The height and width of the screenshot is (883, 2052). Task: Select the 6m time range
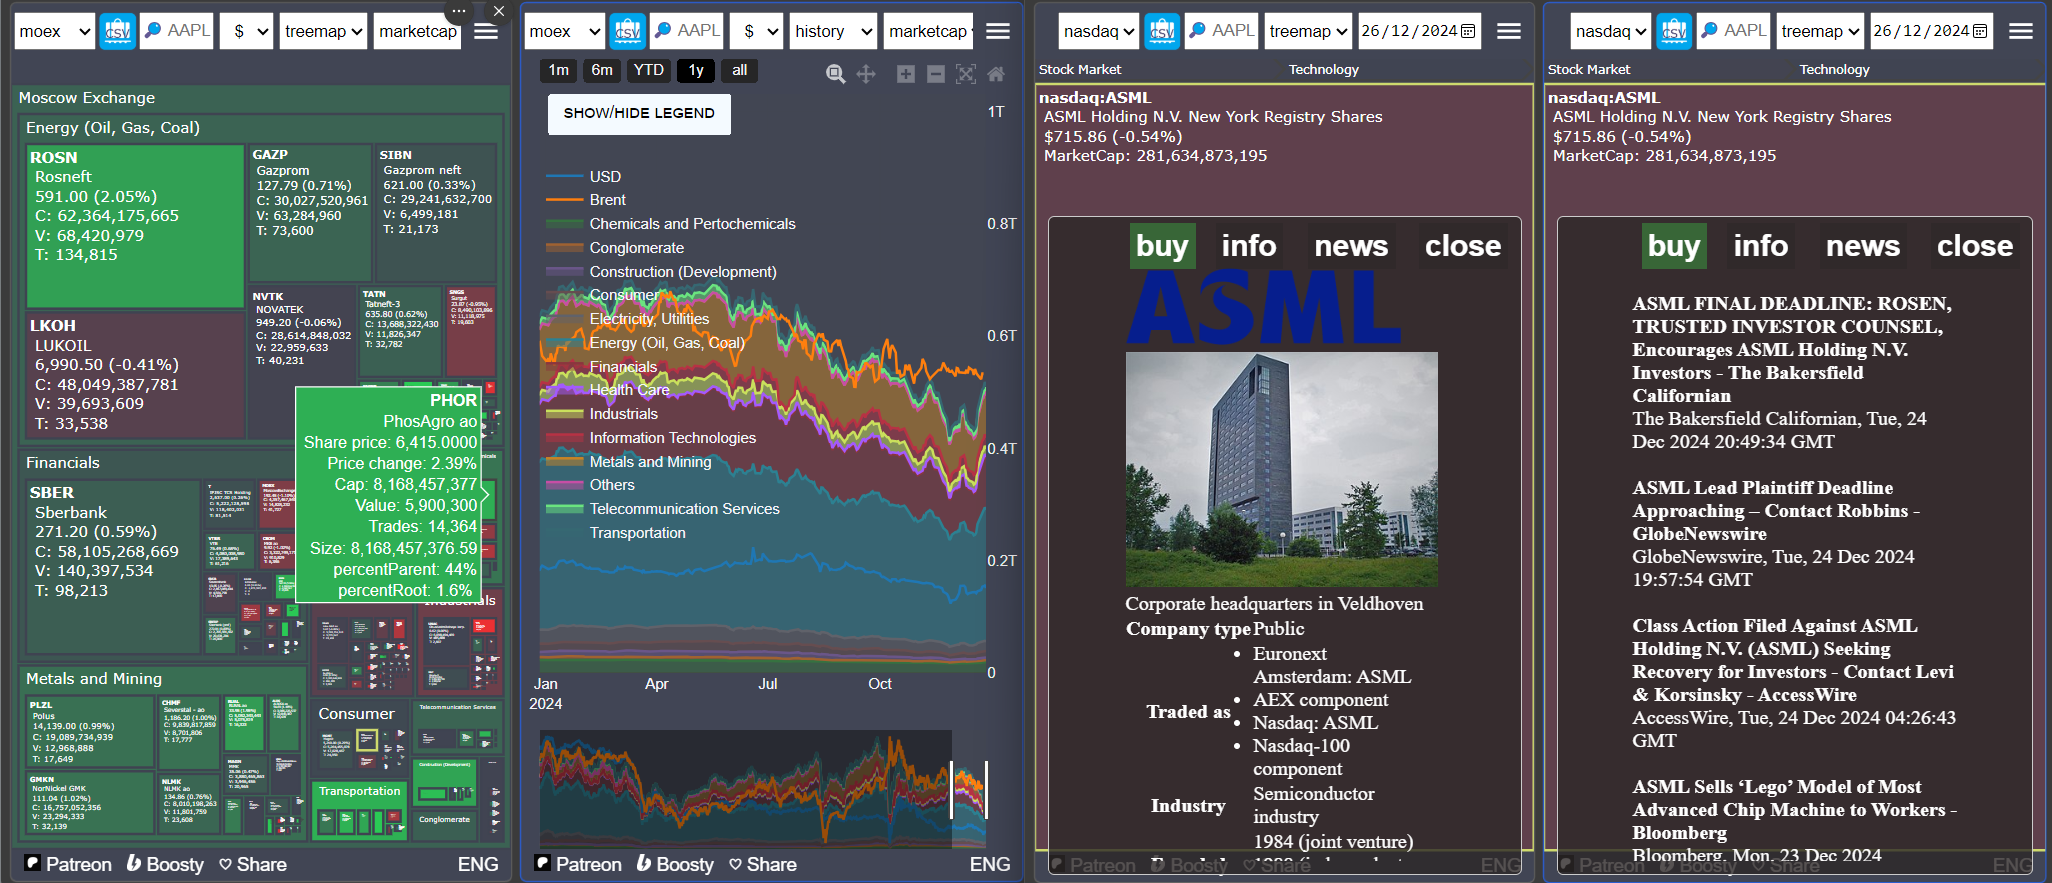pos(602,70)
